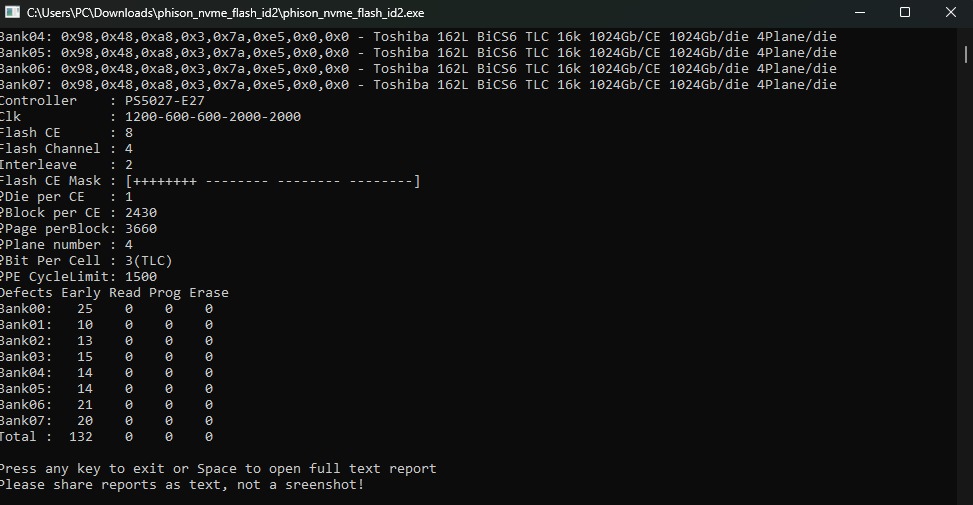The width and height of the screenshot is (973, 505).
Task: Click the Flash CE Mask bracket pattern
Action: [273, 181]
